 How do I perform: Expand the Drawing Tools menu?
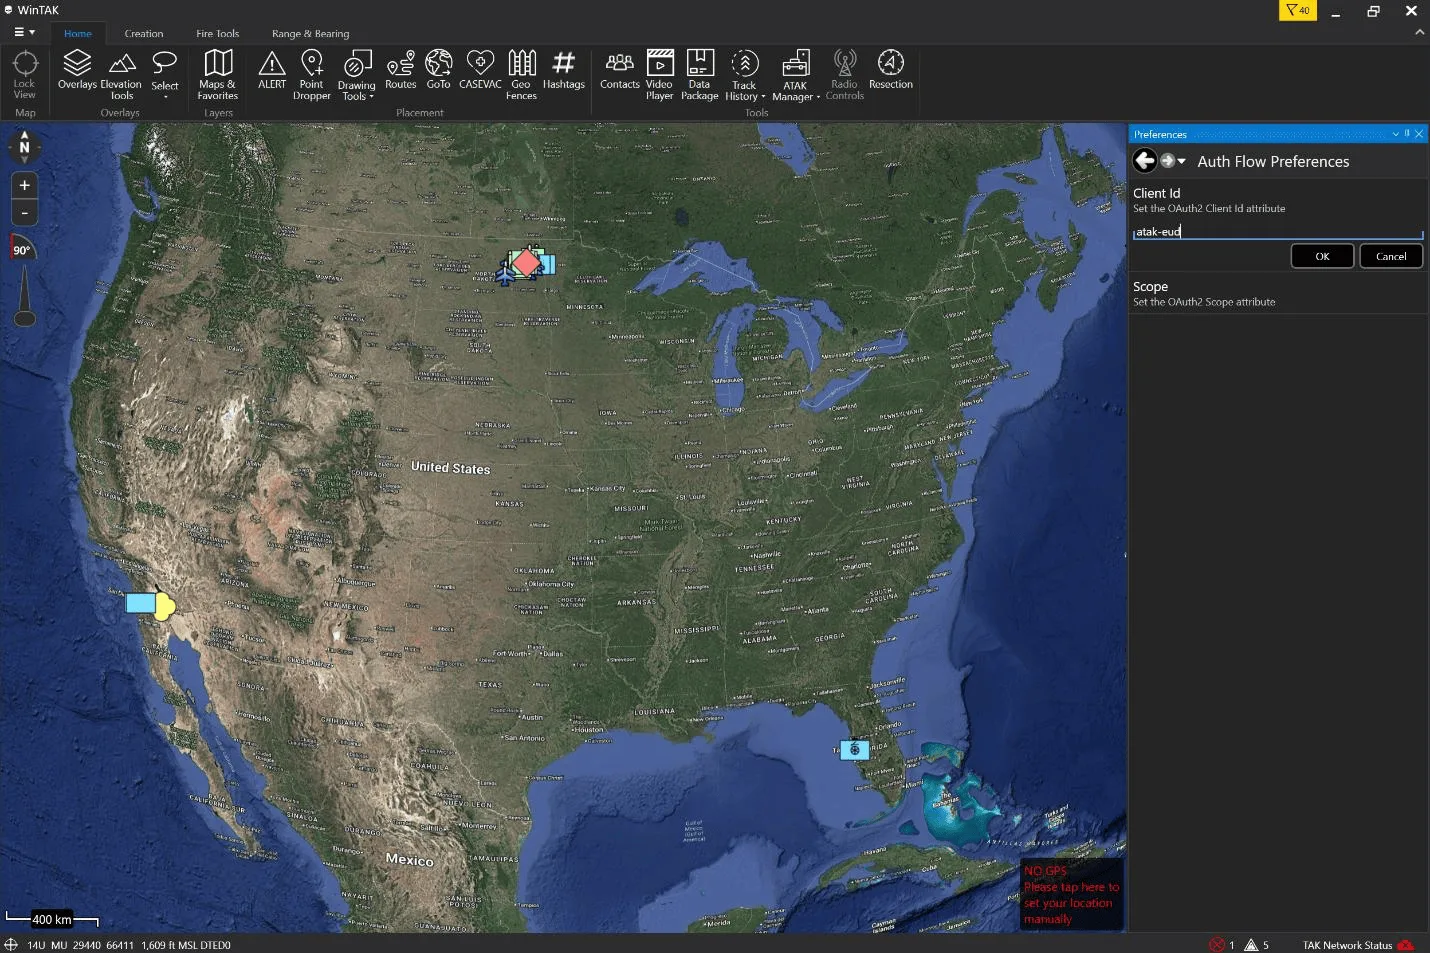click(x=356, y=75)
